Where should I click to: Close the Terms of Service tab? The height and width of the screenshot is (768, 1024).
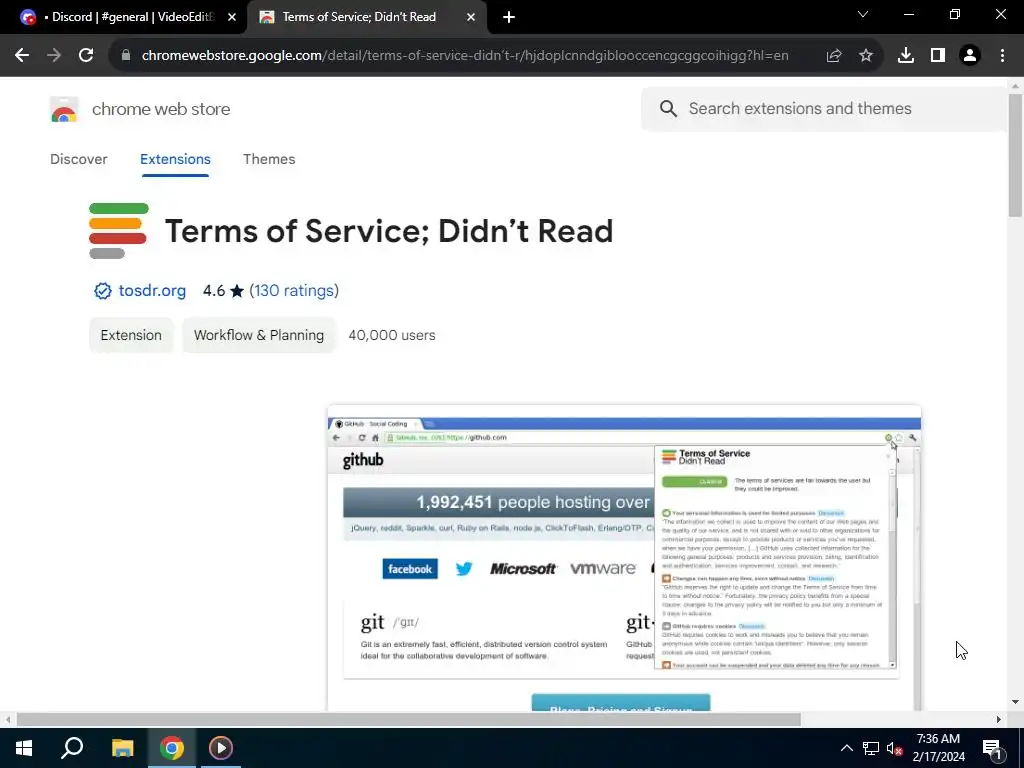point(471,18)
